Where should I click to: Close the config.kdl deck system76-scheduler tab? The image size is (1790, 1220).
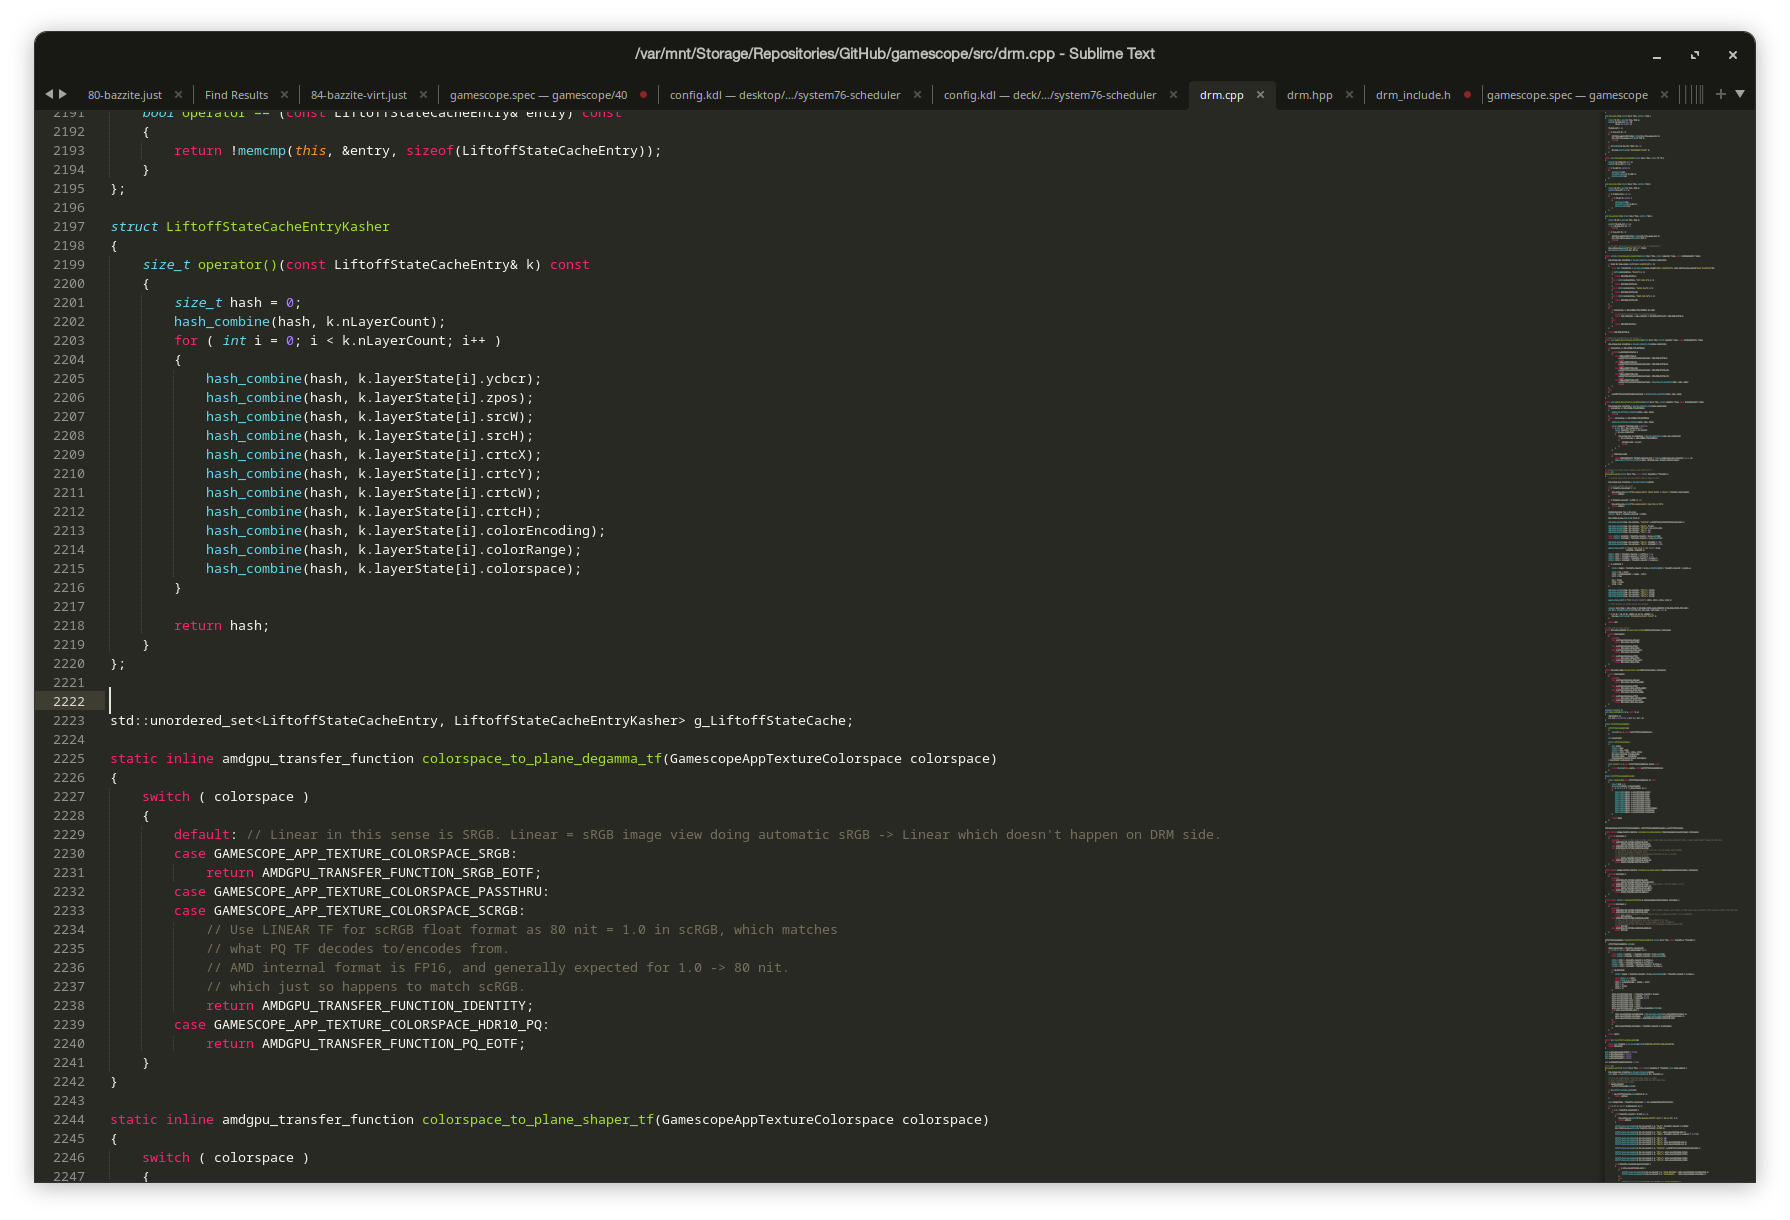coord(1173,95)
